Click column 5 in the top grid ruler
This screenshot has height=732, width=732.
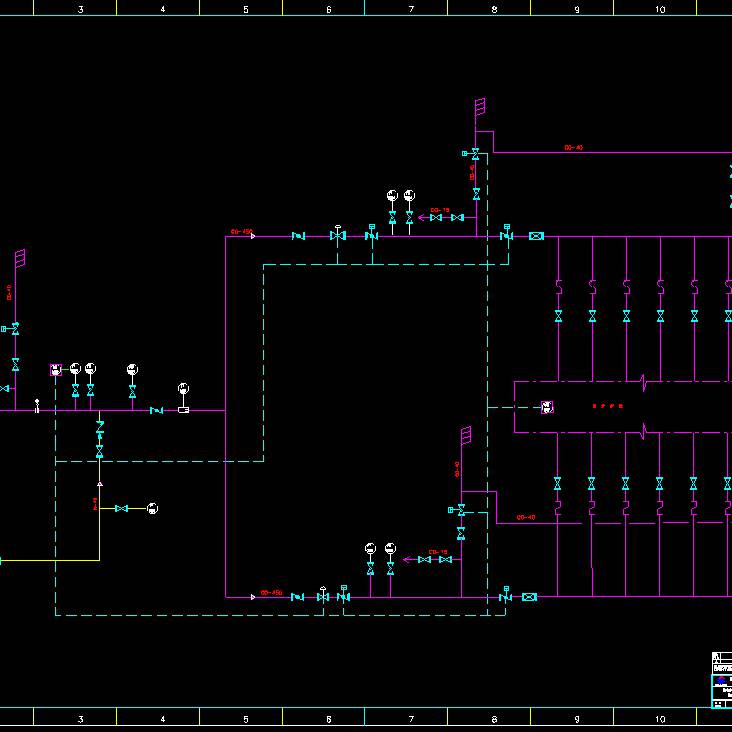click(245, 8)
